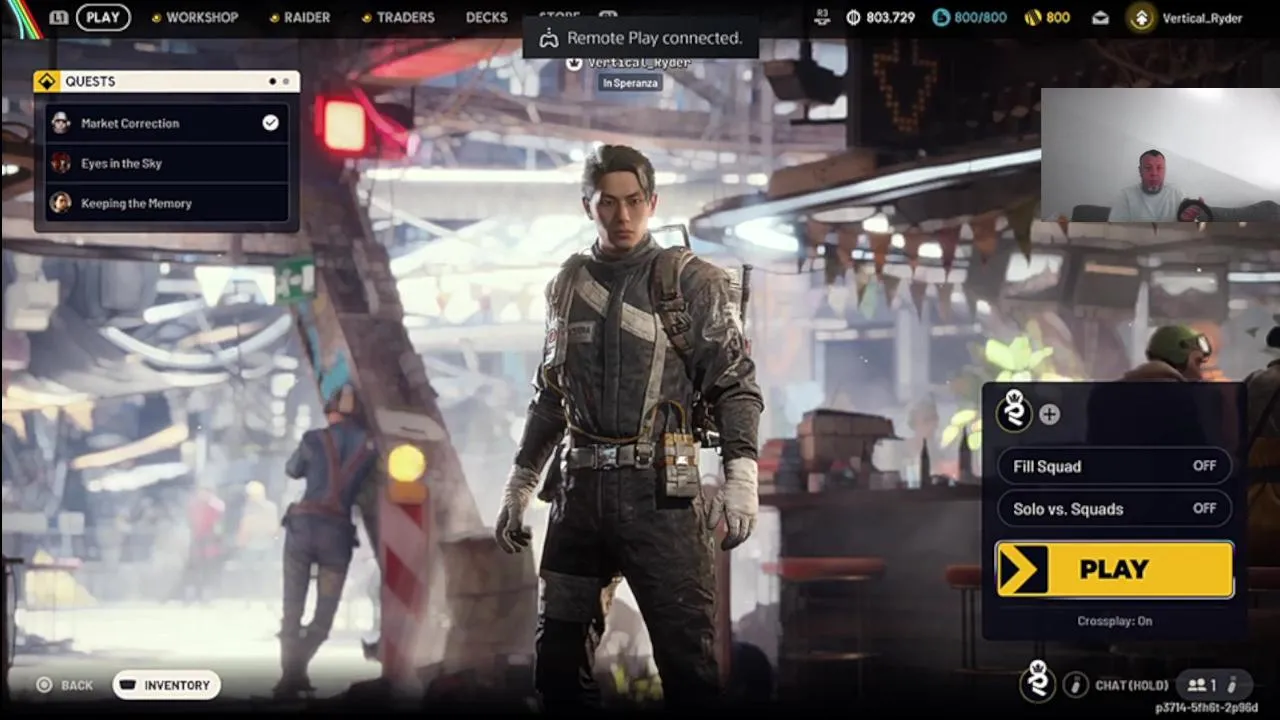Open the party members count button

point(1213,685)
